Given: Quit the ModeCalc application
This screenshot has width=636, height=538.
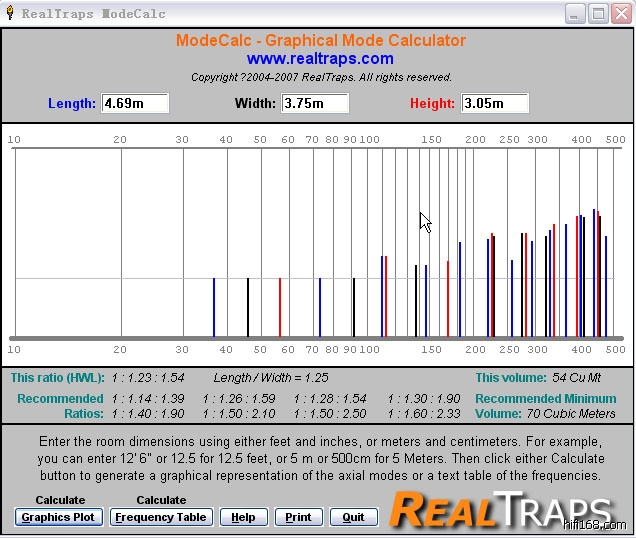Looking at the screenshot, I should pyautogui.click(x=353, y=517).
